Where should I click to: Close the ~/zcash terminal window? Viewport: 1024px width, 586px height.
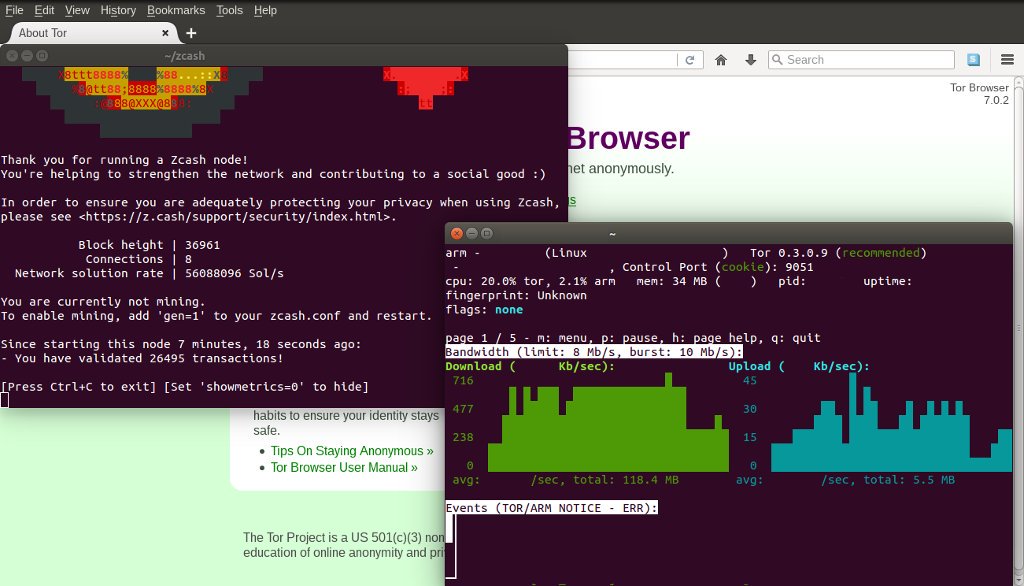12,56
